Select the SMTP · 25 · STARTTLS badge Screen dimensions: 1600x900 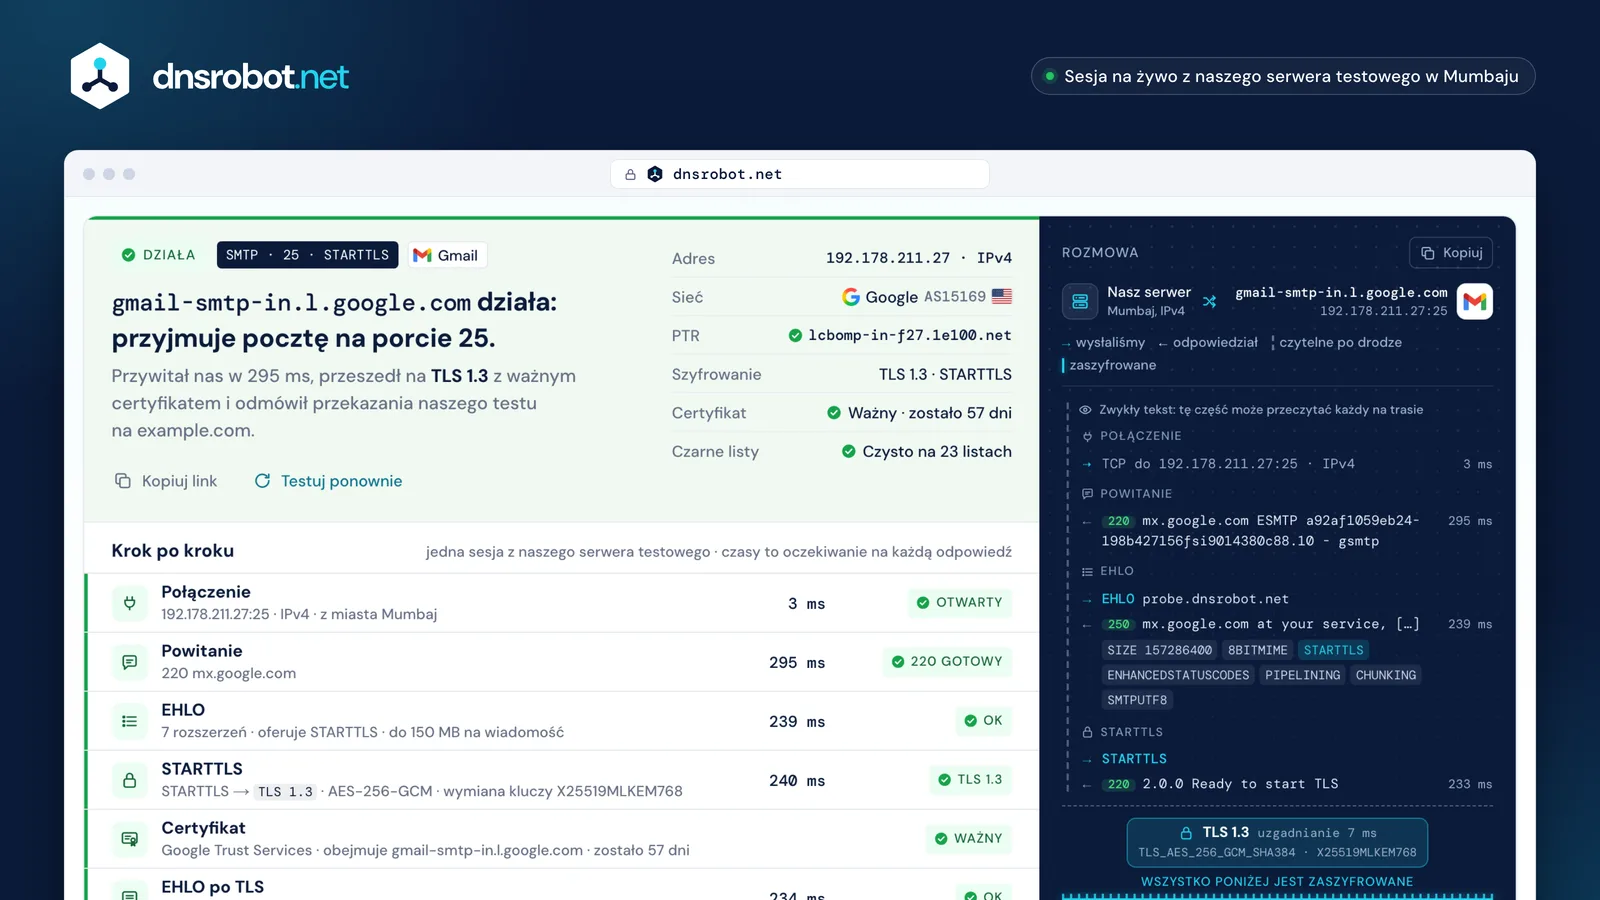click(x=307, y=255)
